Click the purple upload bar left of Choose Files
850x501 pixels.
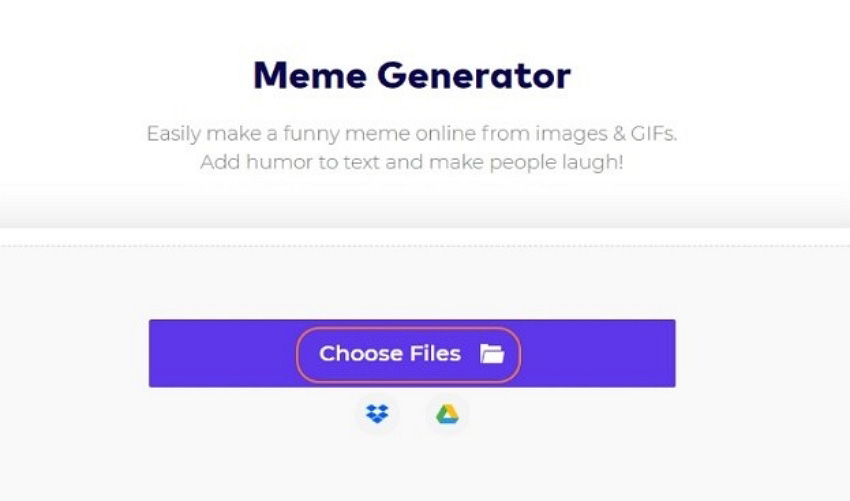tap(222, 354)
